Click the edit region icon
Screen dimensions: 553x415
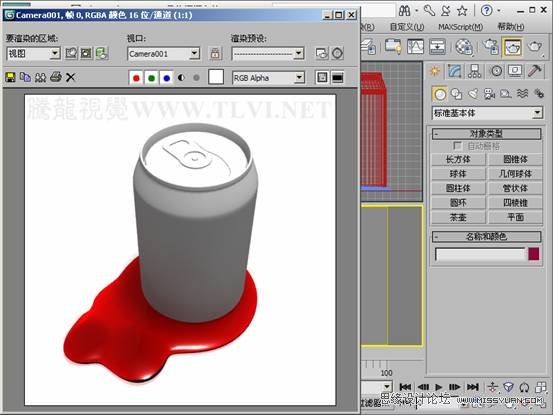[x=71, y=53]
